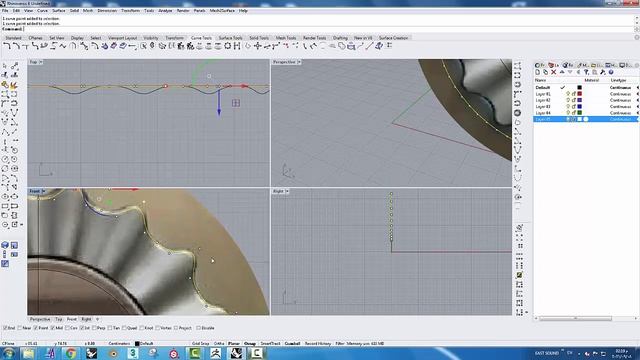
Task: Open the Right viewport title dropdown arrow
Action: pos(287,191)
